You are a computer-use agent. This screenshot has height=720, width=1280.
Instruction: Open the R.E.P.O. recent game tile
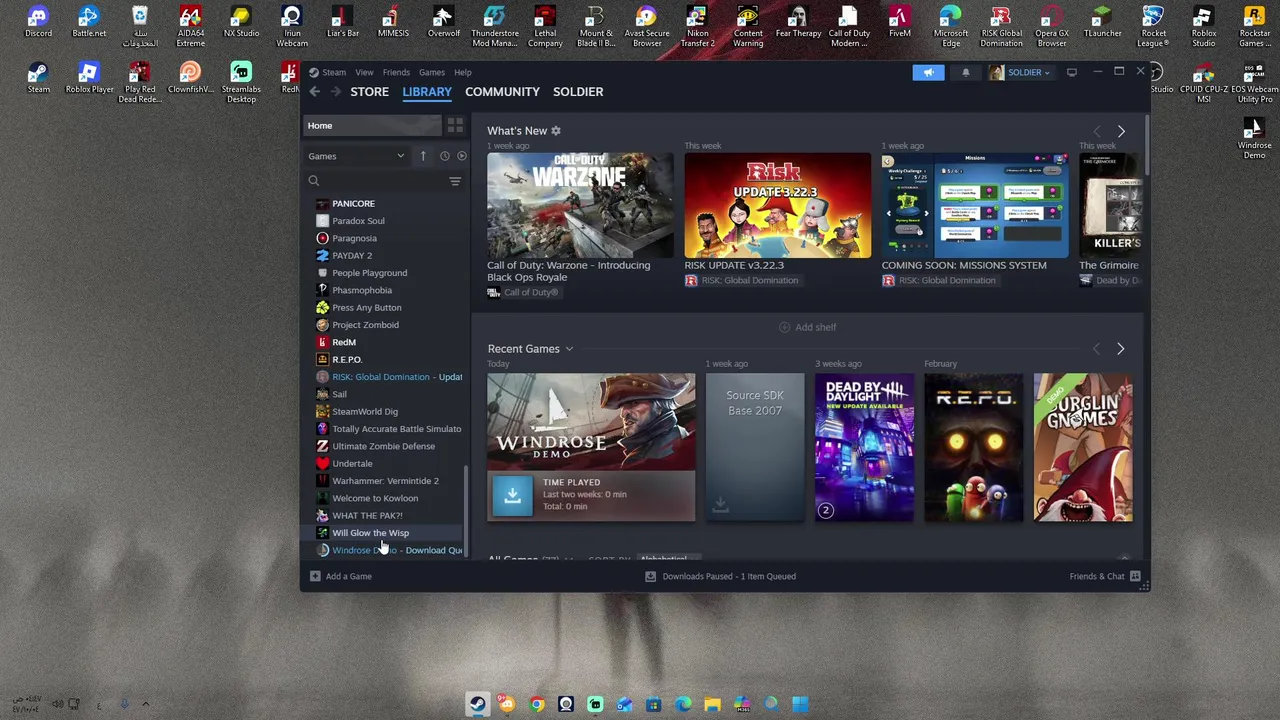point(973,447)
